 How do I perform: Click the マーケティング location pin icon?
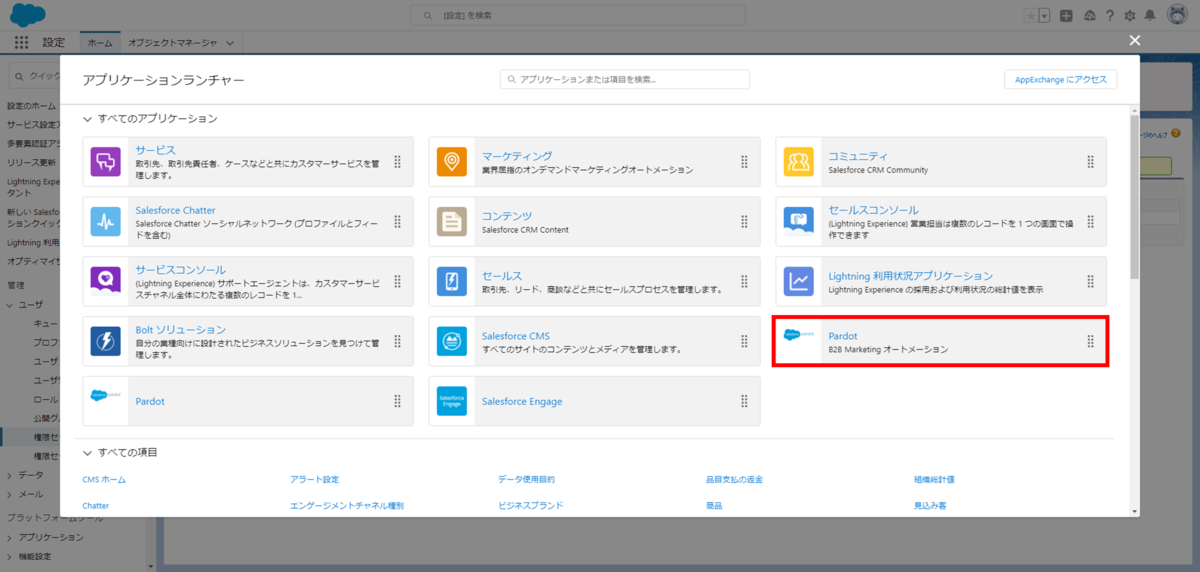(452, 161)
